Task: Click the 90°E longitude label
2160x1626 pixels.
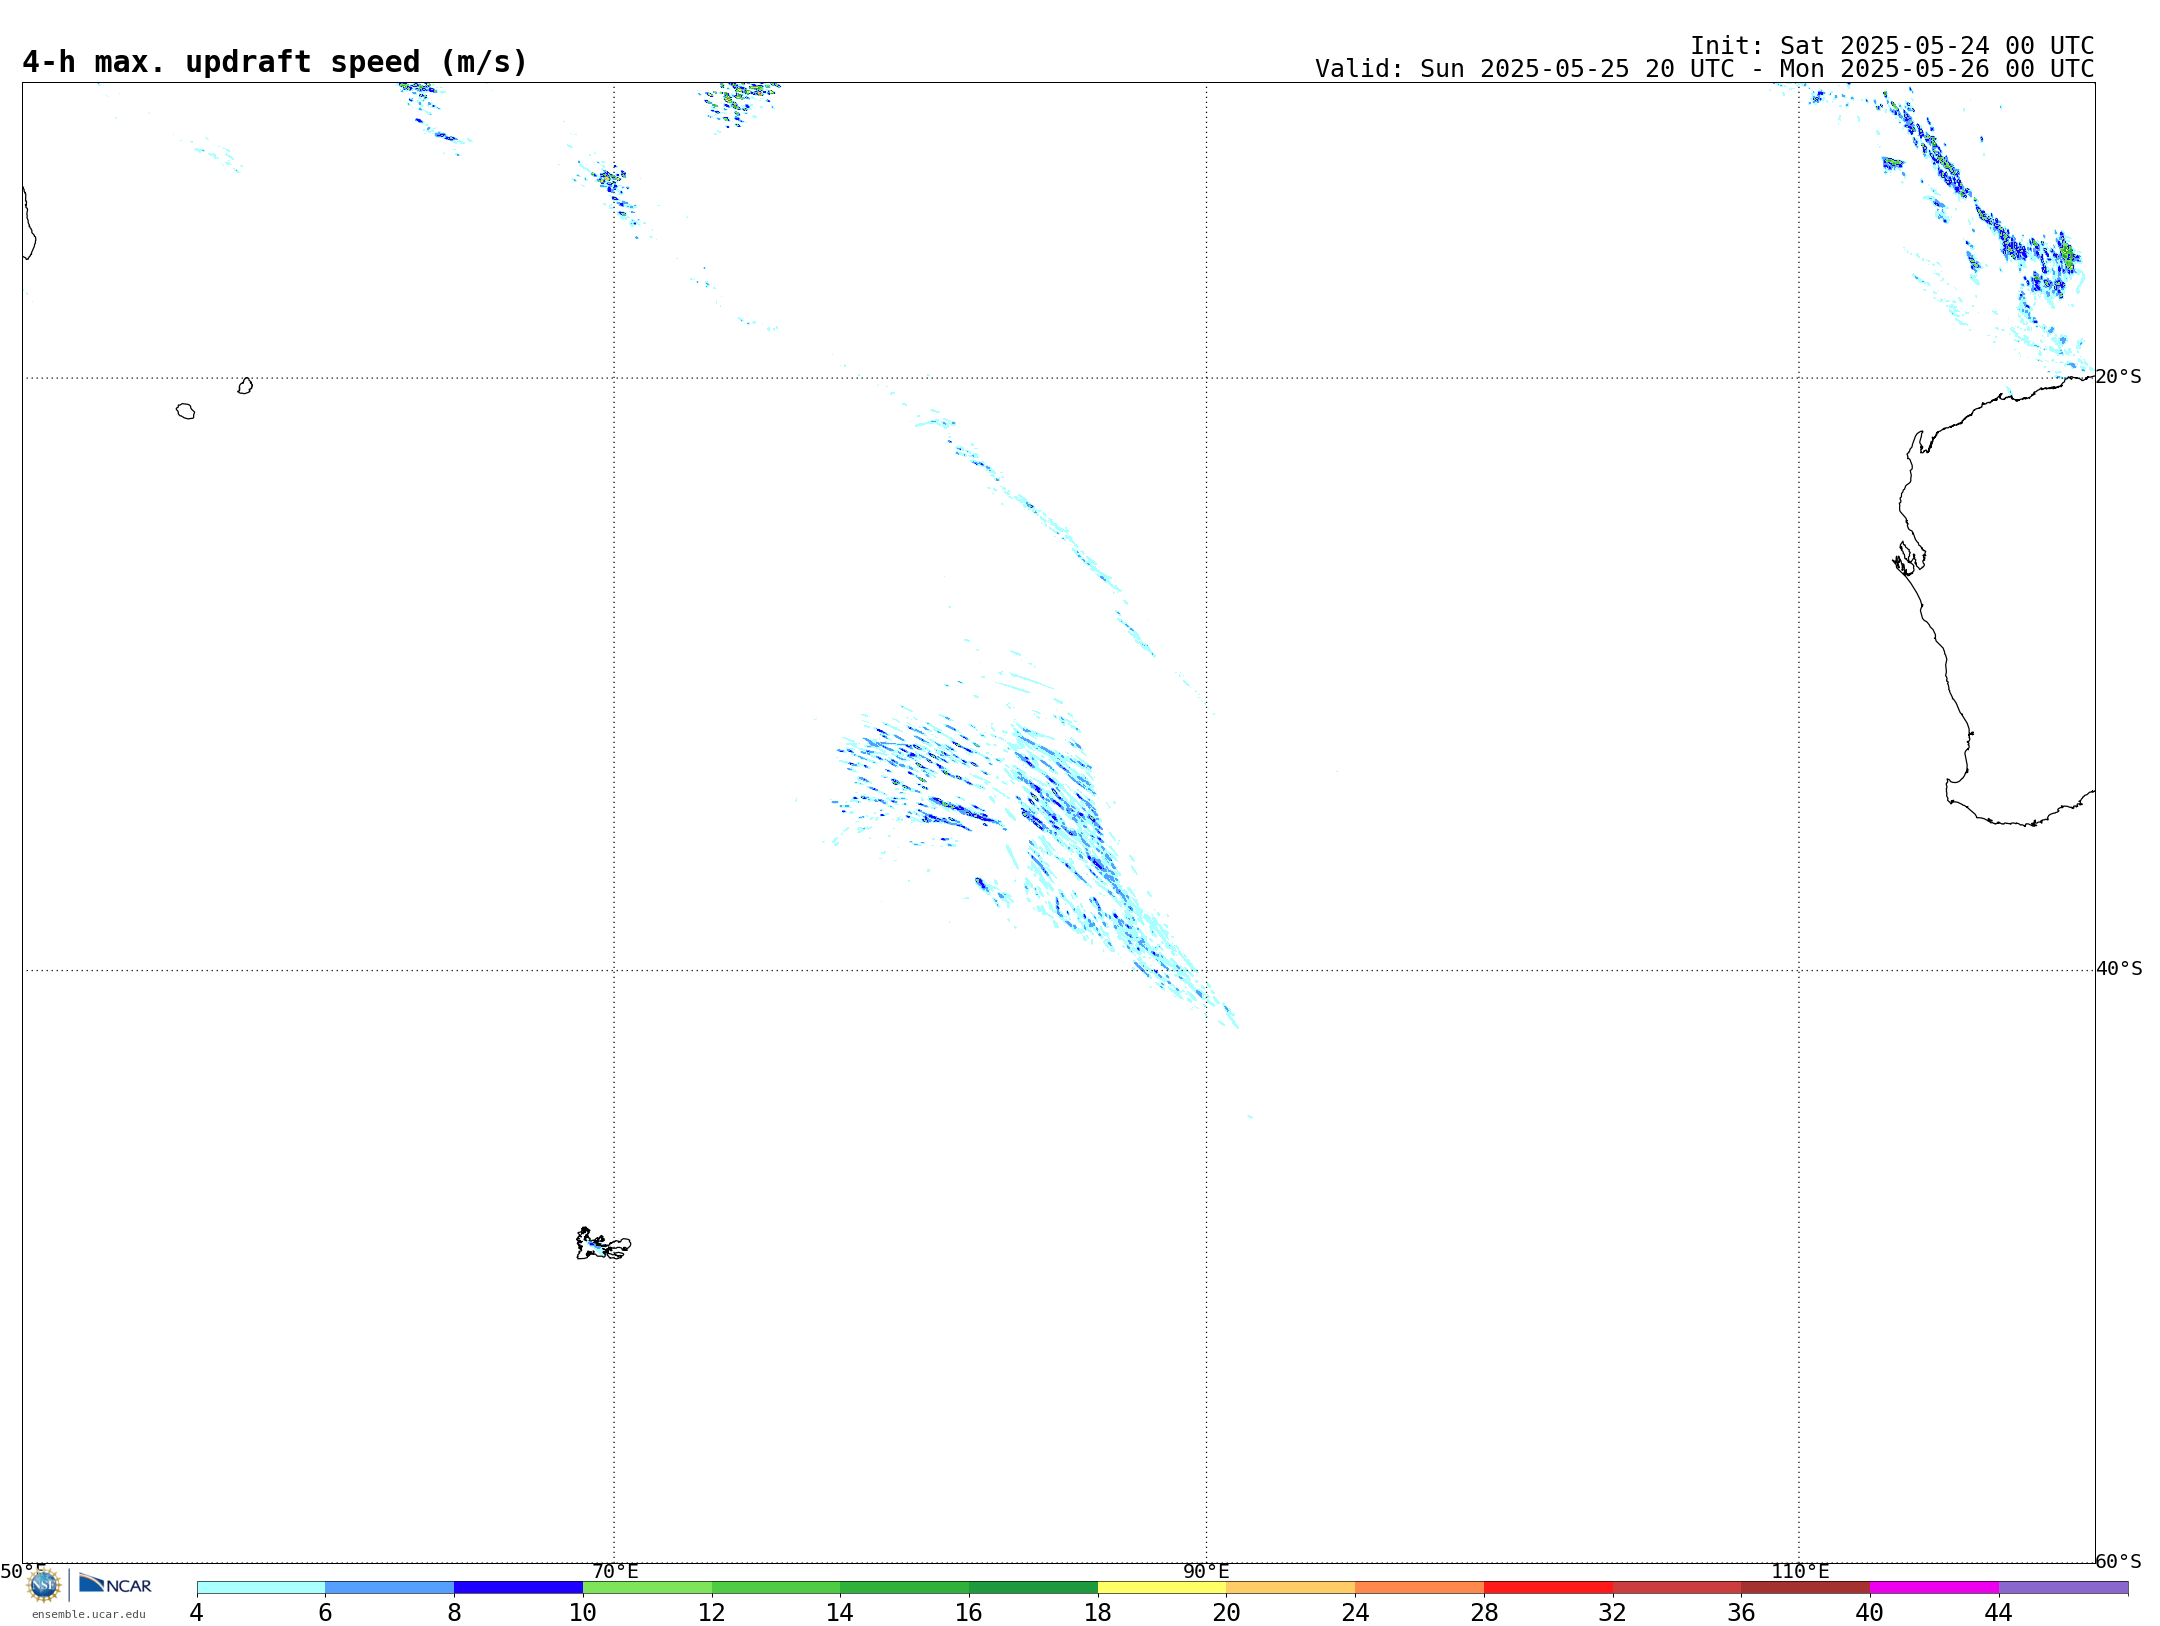Action: [1206, 1572]
